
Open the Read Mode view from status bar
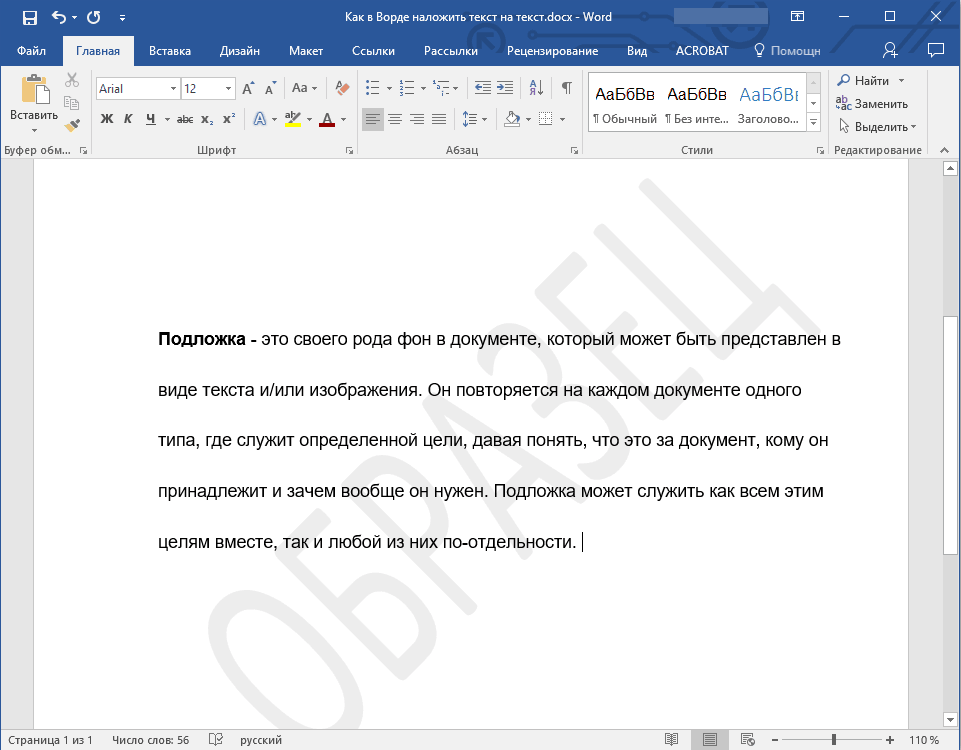671,740
